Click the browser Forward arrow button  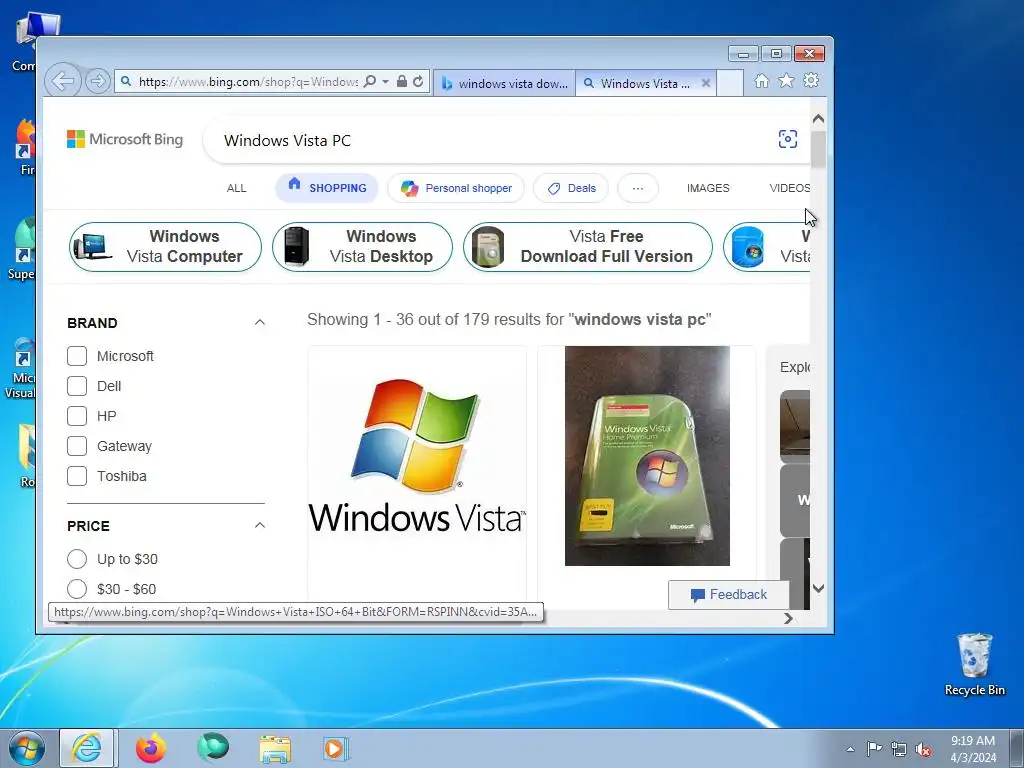click(x=98, y=82)
